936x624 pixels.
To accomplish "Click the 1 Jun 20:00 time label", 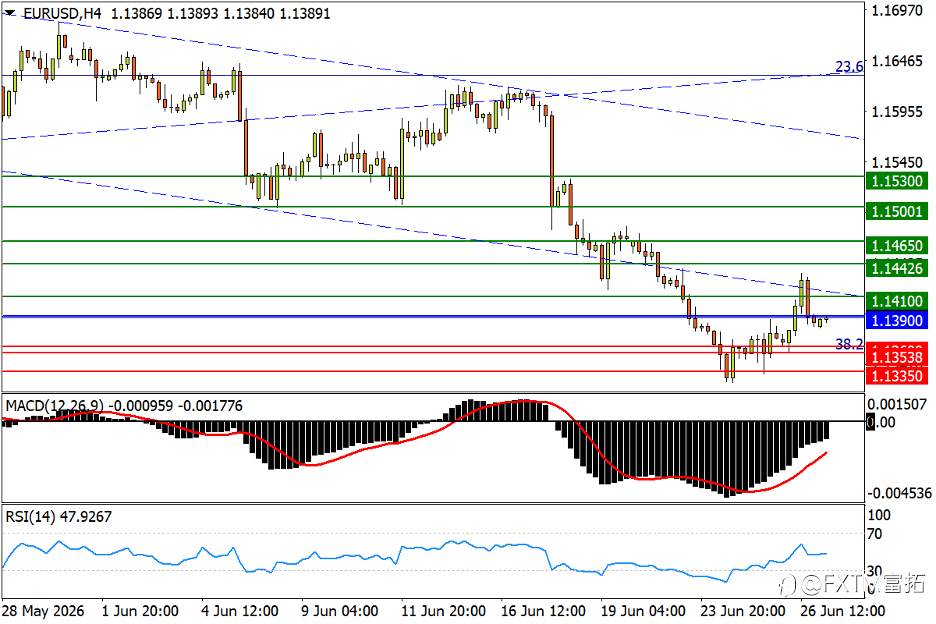I will (140, 611).
